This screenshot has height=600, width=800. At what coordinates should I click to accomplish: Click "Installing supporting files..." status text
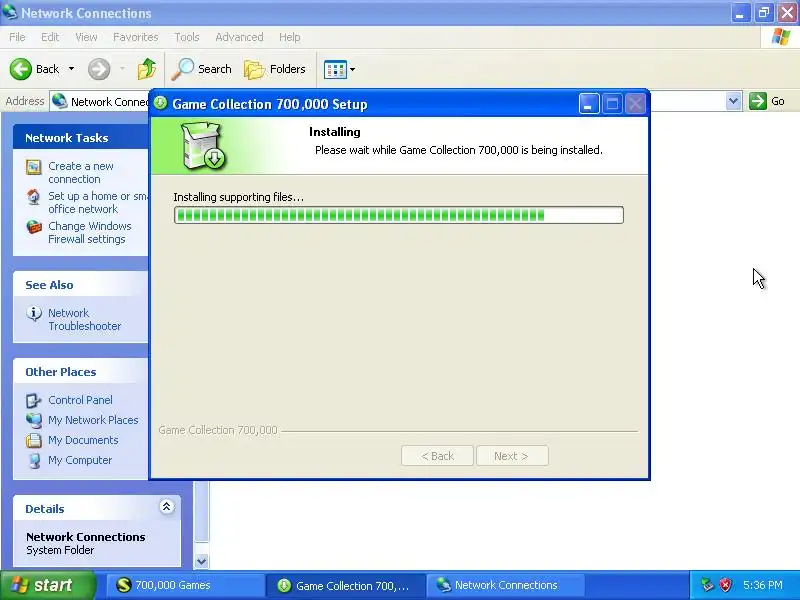[x=238, y=197]
